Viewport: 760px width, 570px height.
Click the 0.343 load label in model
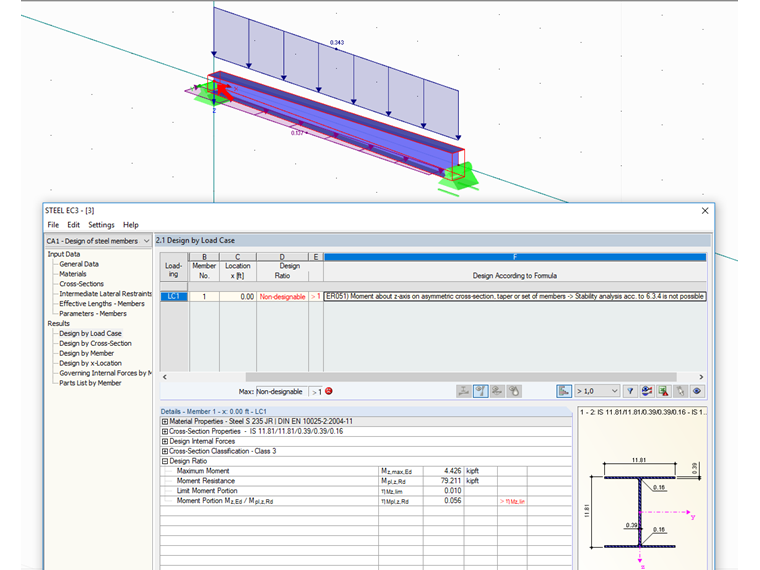coord(337,43)
